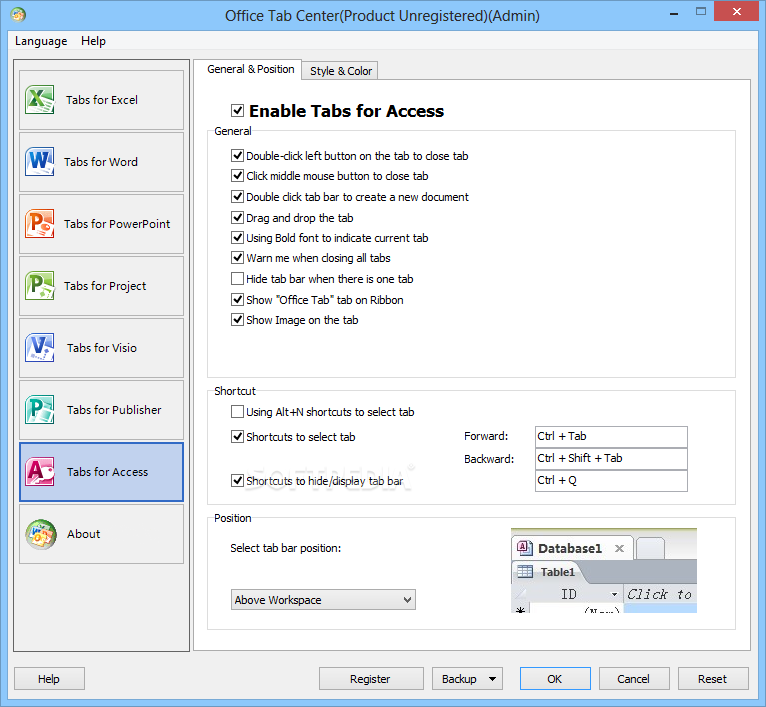Uncheck Show Image on the tab
Screen dimensions: 766x707
(x=237, y=320)
